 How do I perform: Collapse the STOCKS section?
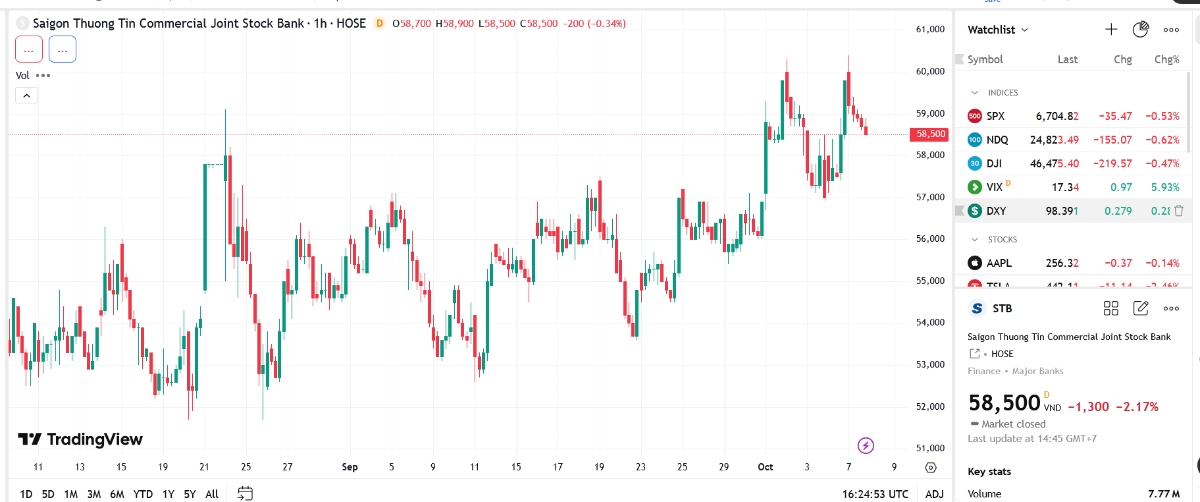(974, 240)
